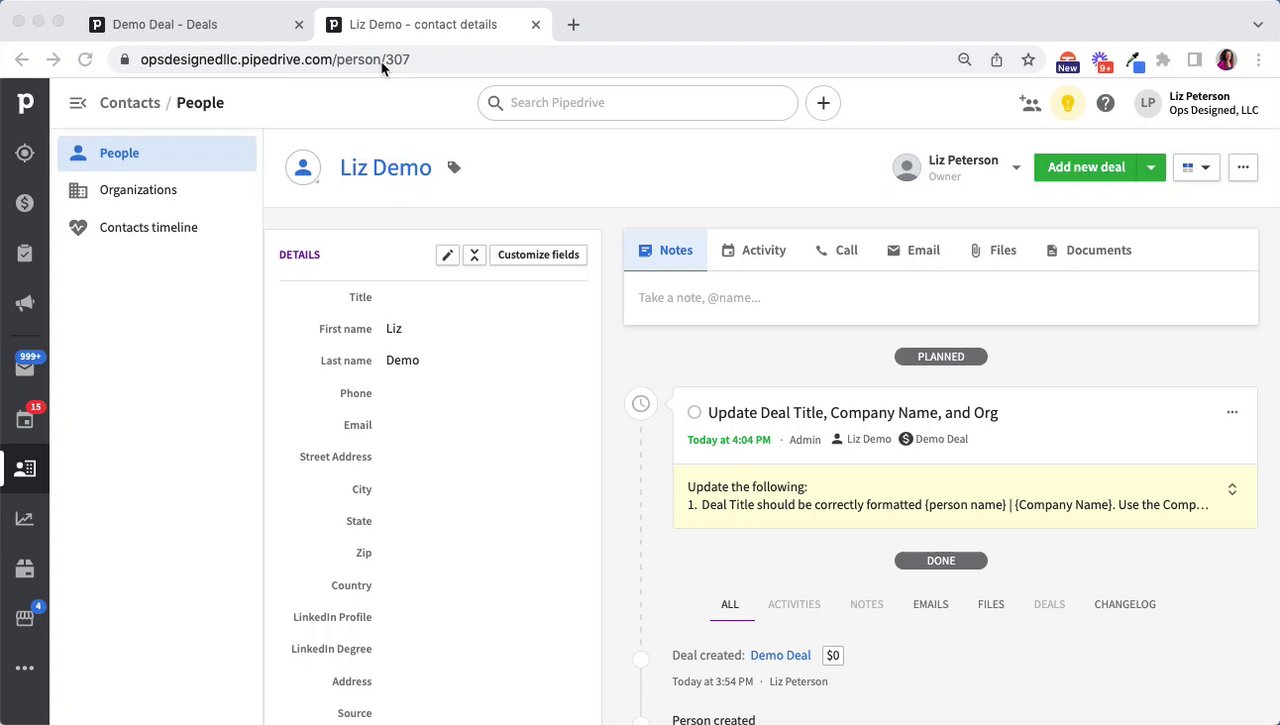Switch to Call tab
Screen dimensions: 1280x725
click(x=836, y=250)
